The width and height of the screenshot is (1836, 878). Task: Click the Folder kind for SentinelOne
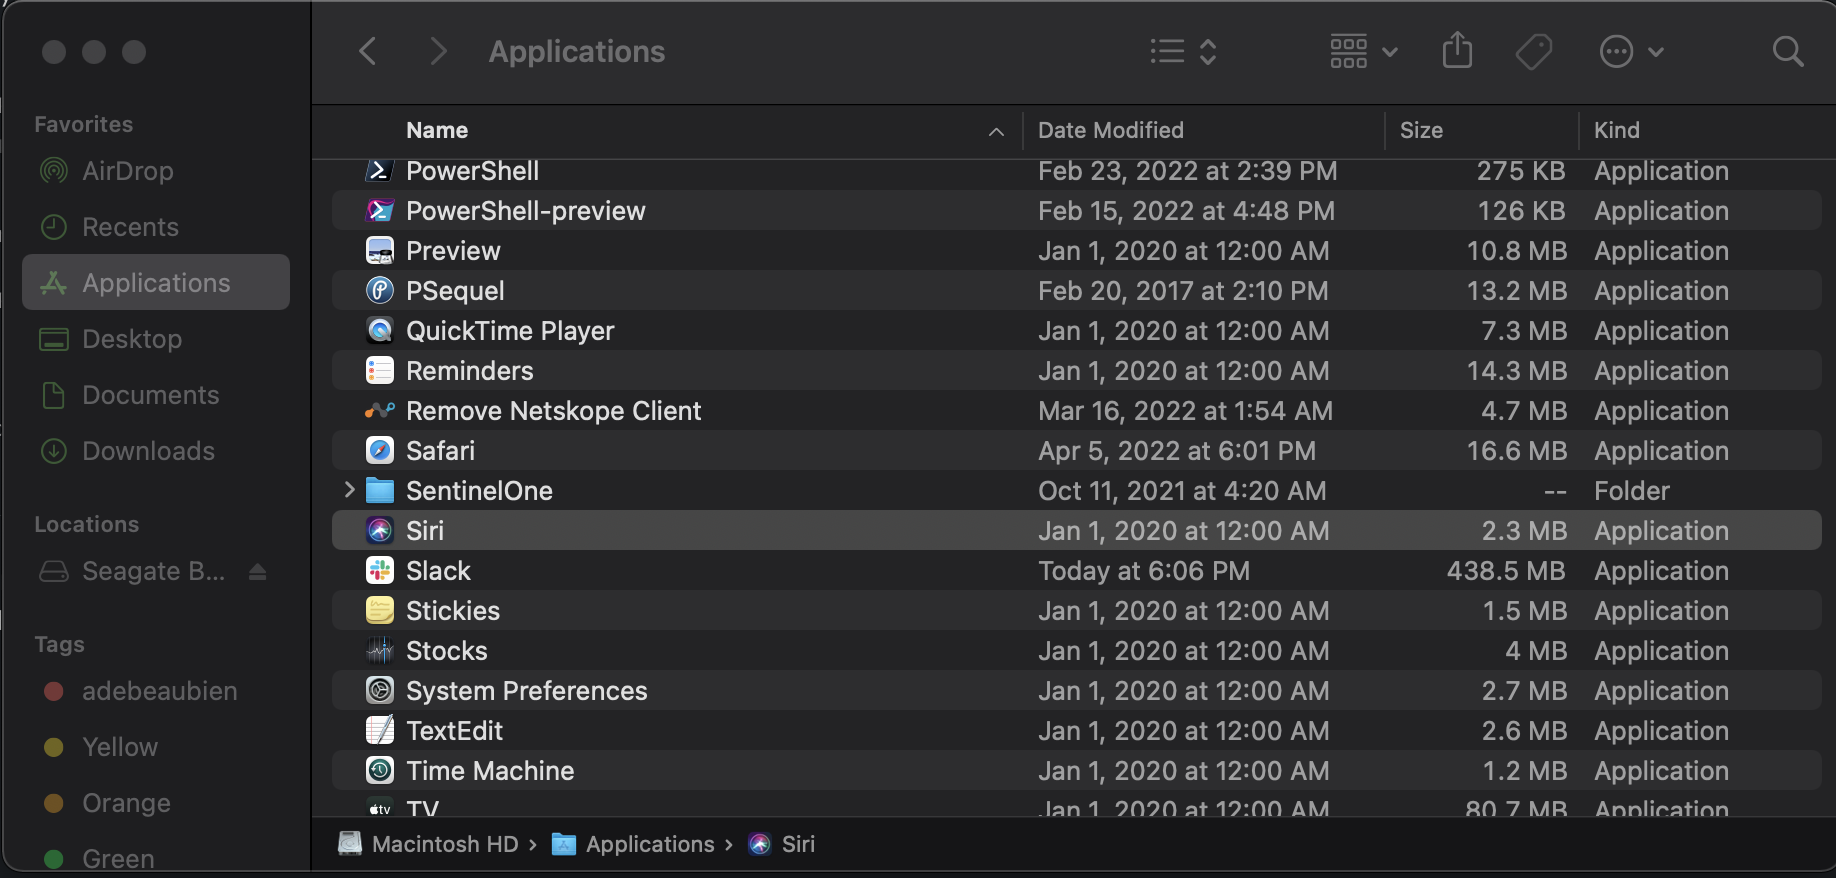(1632, 491)
